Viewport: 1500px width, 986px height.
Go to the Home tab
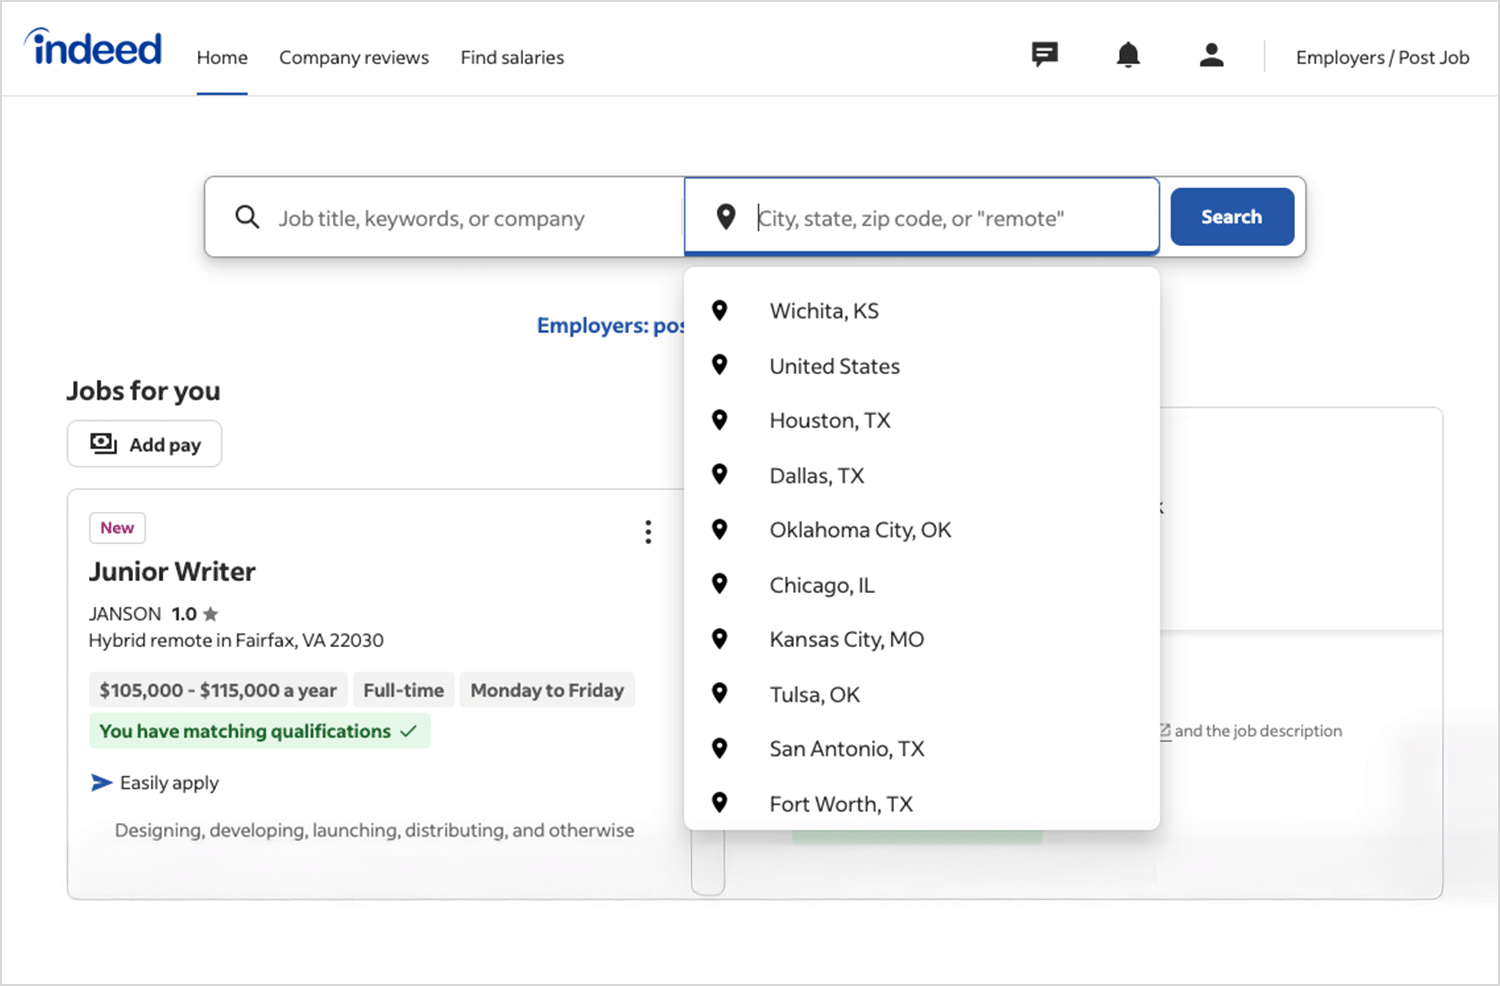(x=222, y=58)
